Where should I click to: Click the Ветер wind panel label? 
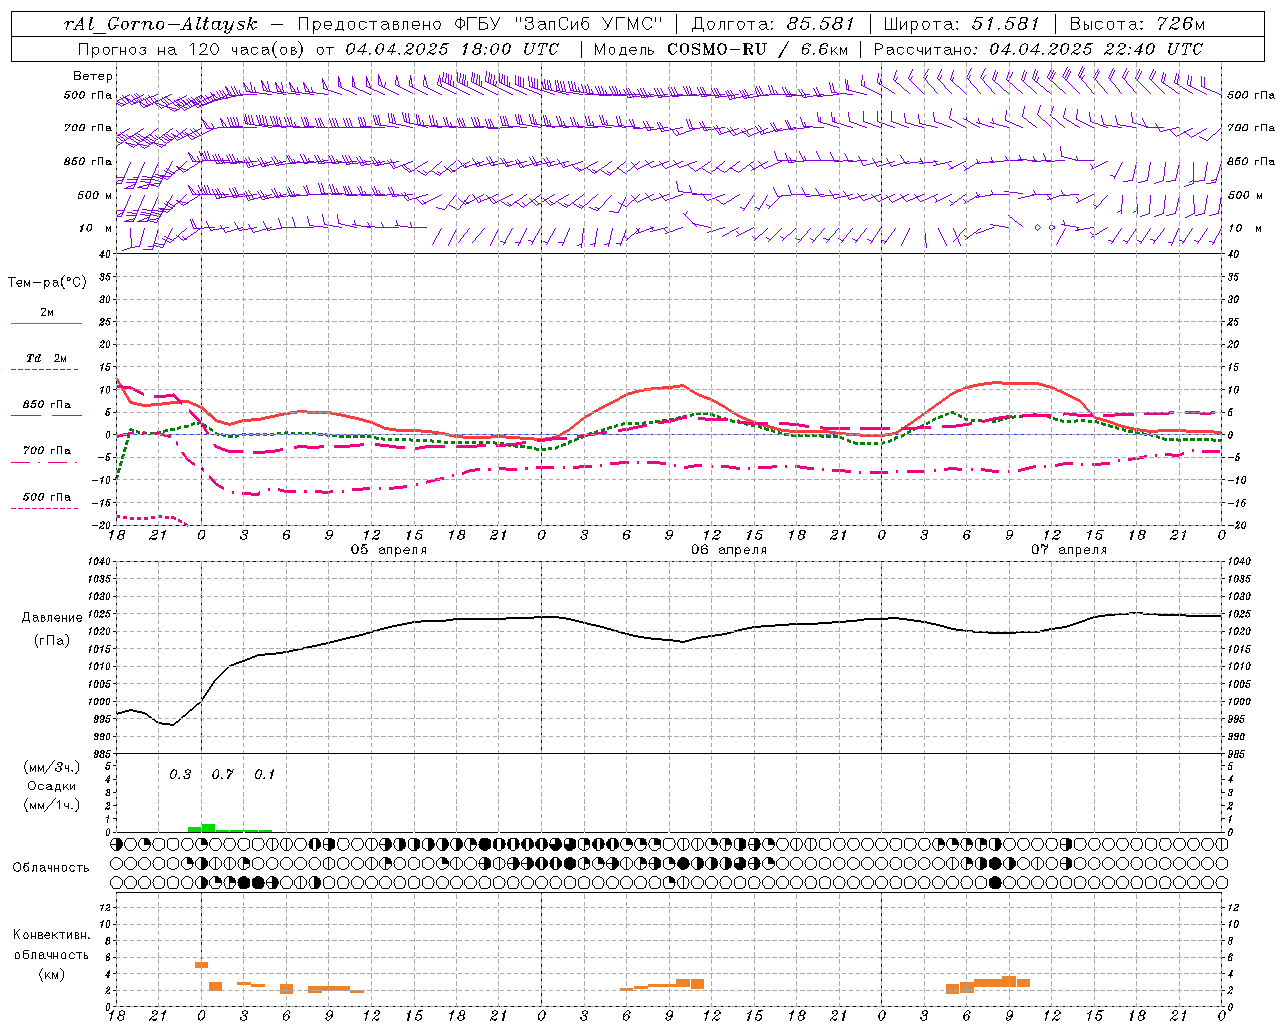point(93,76)
